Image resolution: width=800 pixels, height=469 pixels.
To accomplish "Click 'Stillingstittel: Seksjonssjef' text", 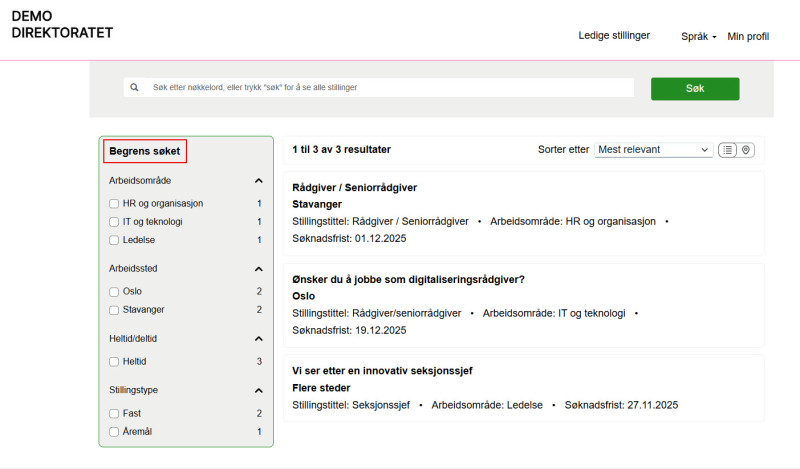I will point(351,405).
